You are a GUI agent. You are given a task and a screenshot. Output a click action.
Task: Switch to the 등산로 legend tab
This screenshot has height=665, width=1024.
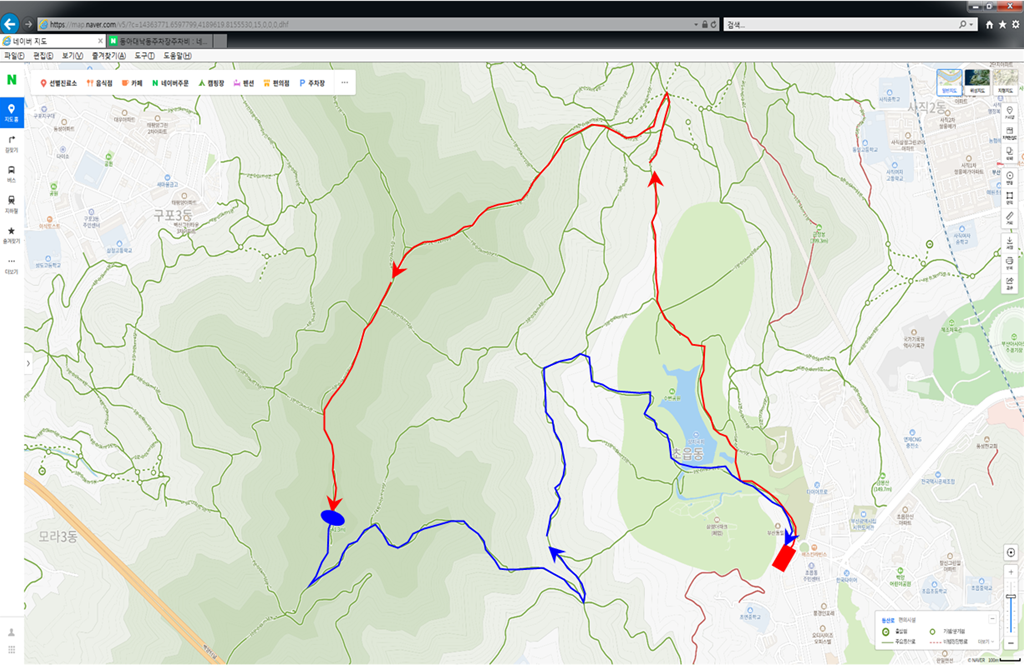pyautogui.click(x=887, y=620)
